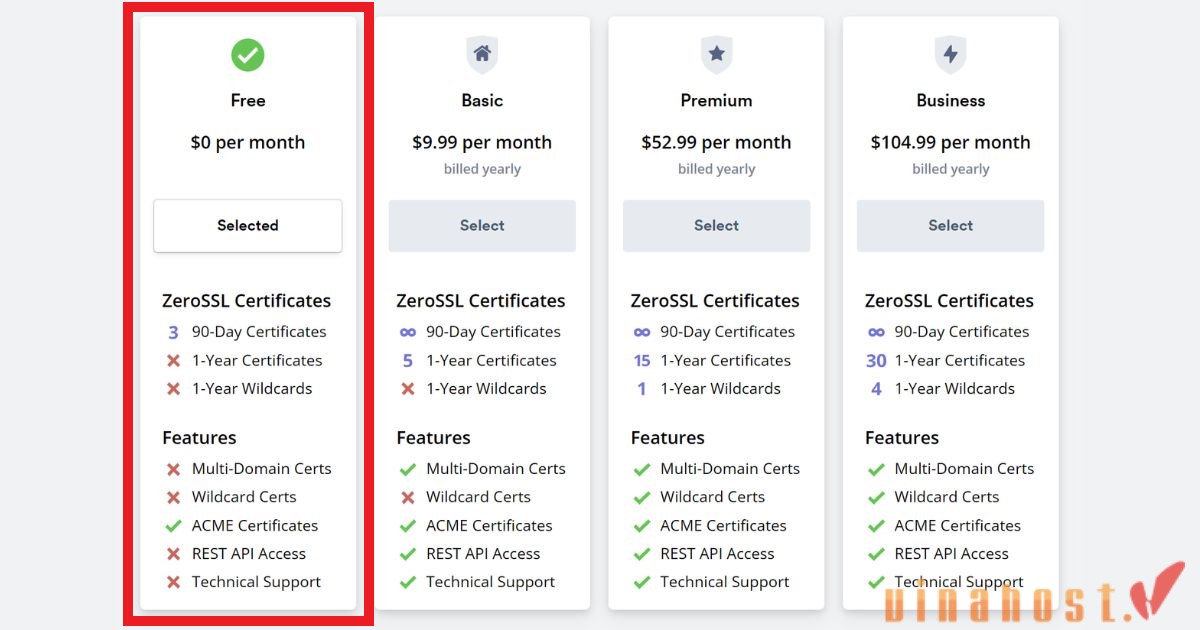Switch to the Premium plan card
Screen dimensions: 1200x630
716,225
